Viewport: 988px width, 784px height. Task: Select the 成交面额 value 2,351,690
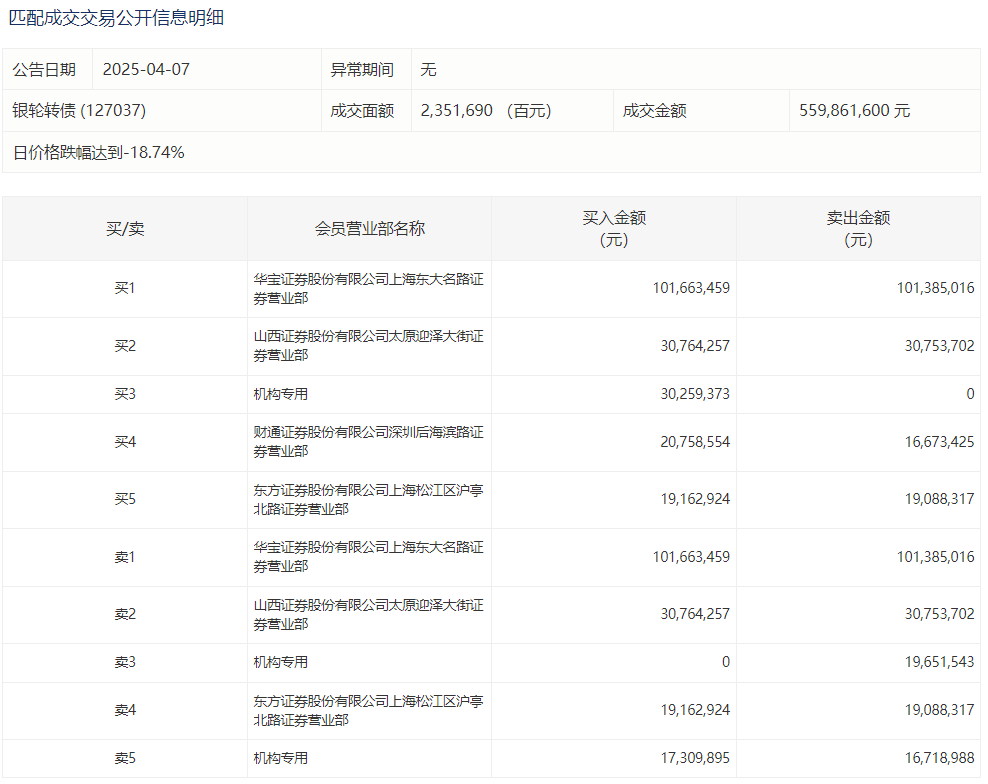457,111
